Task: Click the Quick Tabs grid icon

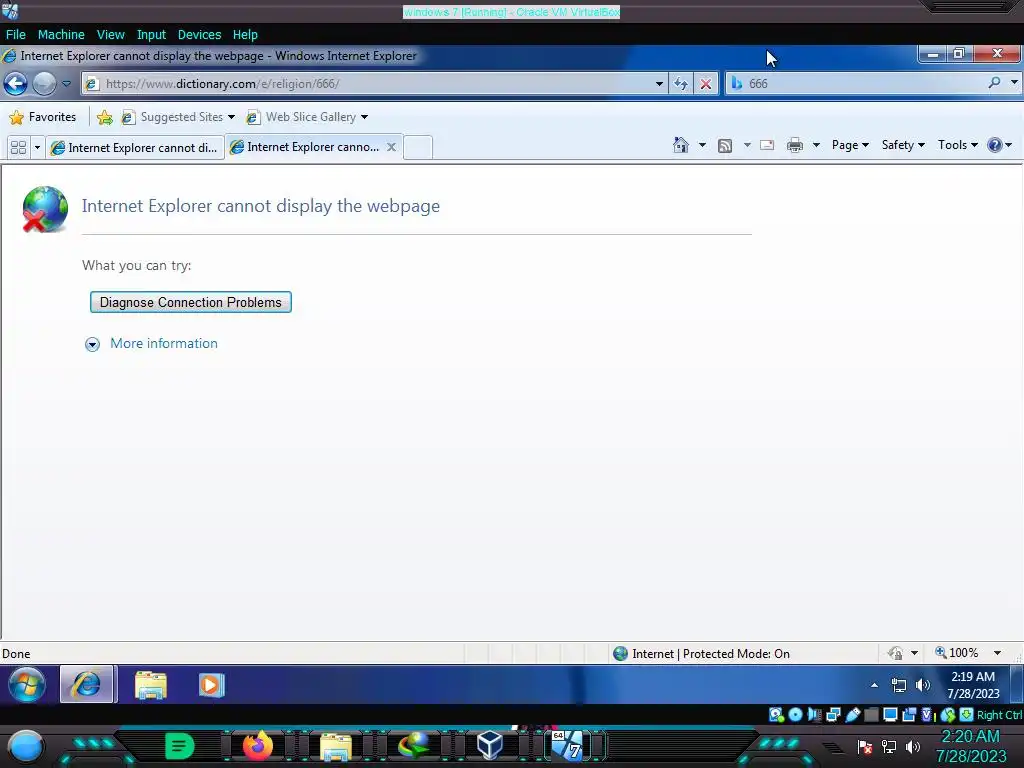Action: click(18, 148)
